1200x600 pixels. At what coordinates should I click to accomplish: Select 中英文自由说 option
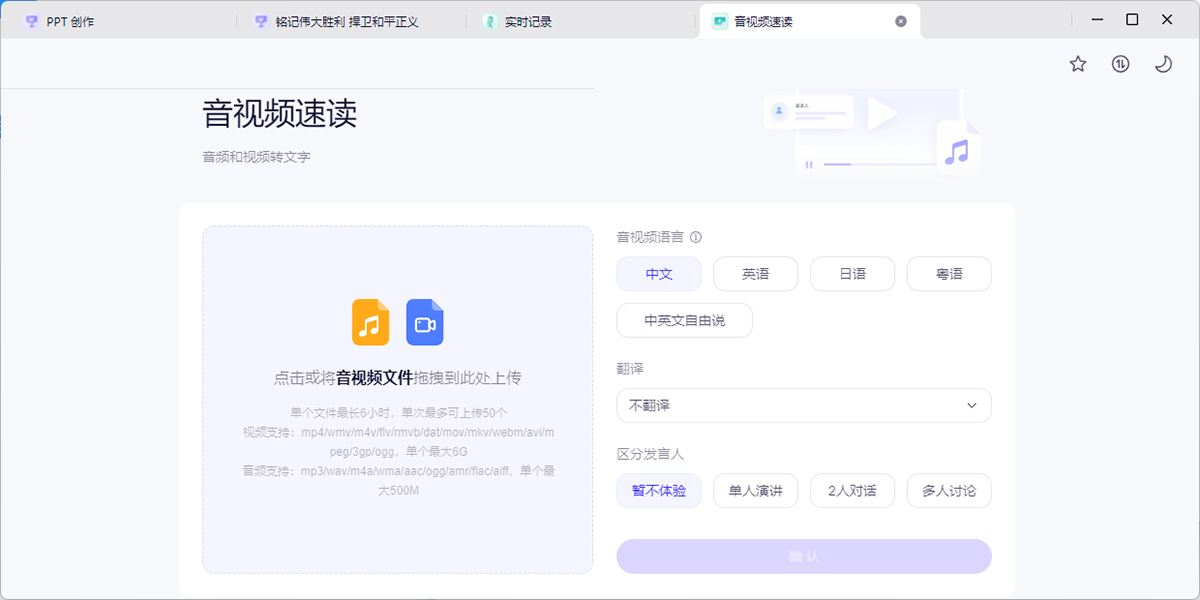tap(684, 321)
